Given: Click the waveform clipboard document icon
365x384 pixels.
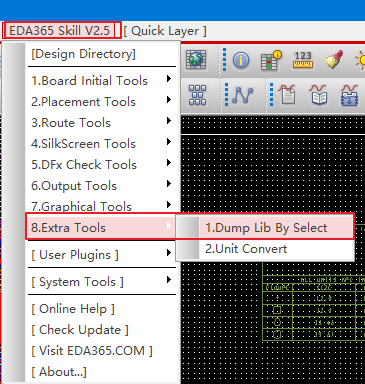Looking at the screenshot, I should (x=287, y=95).
